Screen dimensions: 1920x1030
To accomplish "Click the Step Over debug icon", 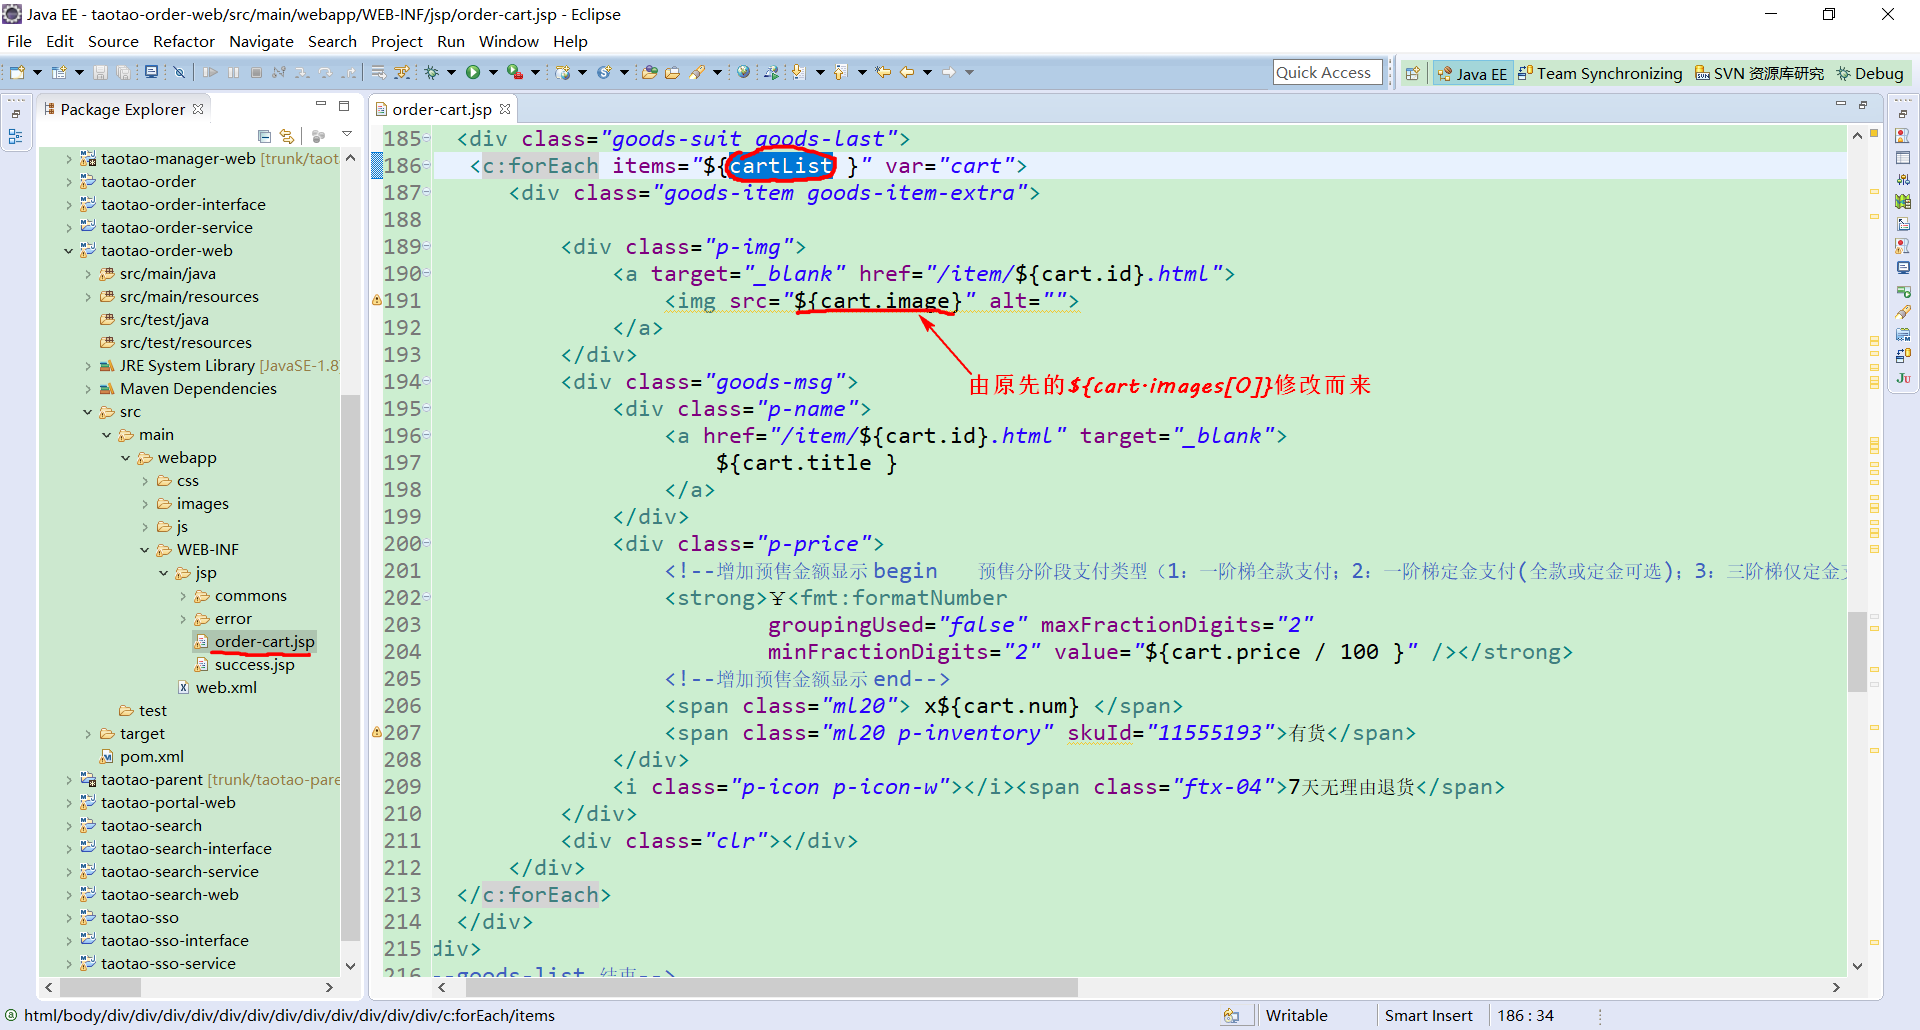I will pos(325,72).
